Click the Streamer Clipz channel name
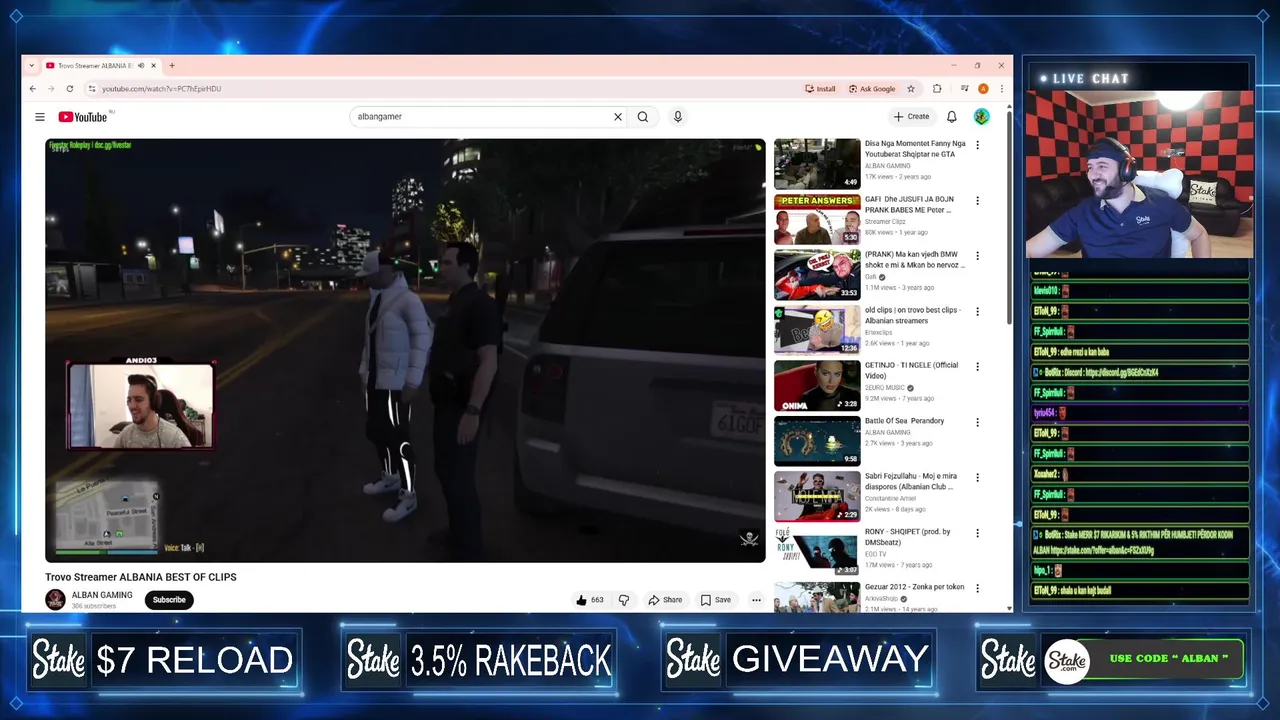The width and height of the screenshot is (1280, 720). click(886, 221)
